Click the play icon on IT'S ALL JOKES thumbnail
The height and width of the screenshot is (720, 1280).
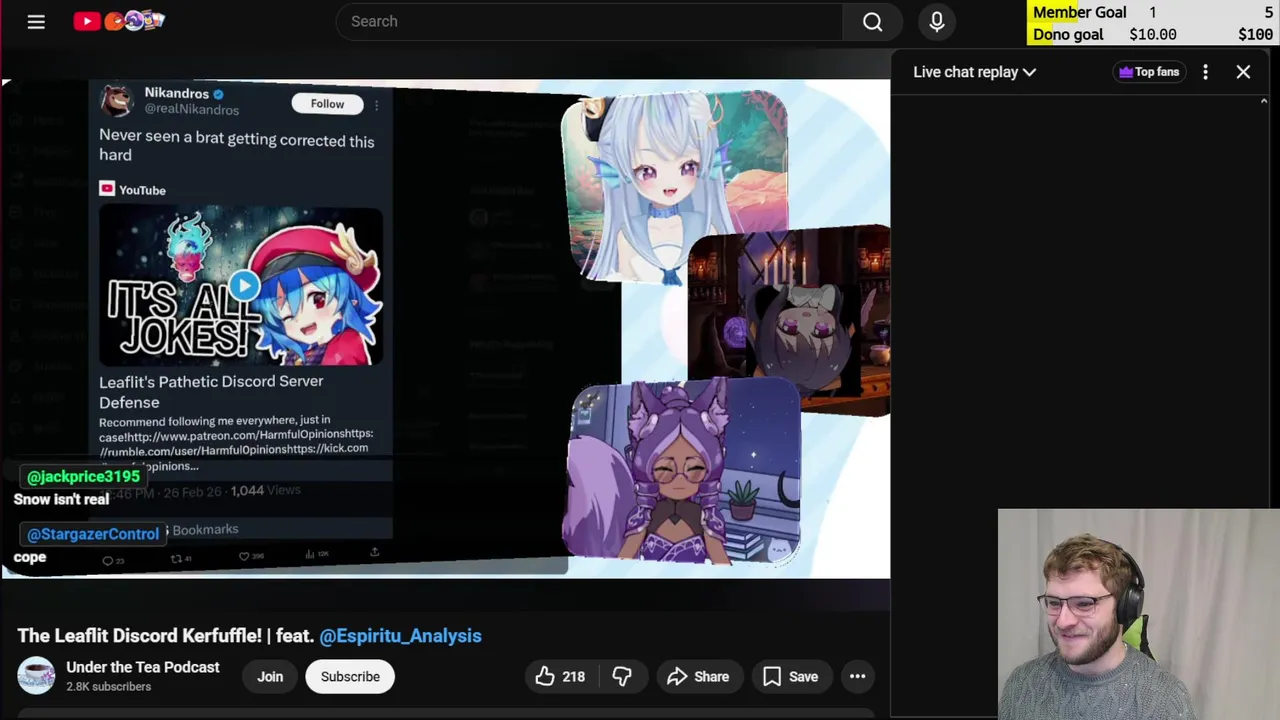pyautogui.click(x=244, y=286)
